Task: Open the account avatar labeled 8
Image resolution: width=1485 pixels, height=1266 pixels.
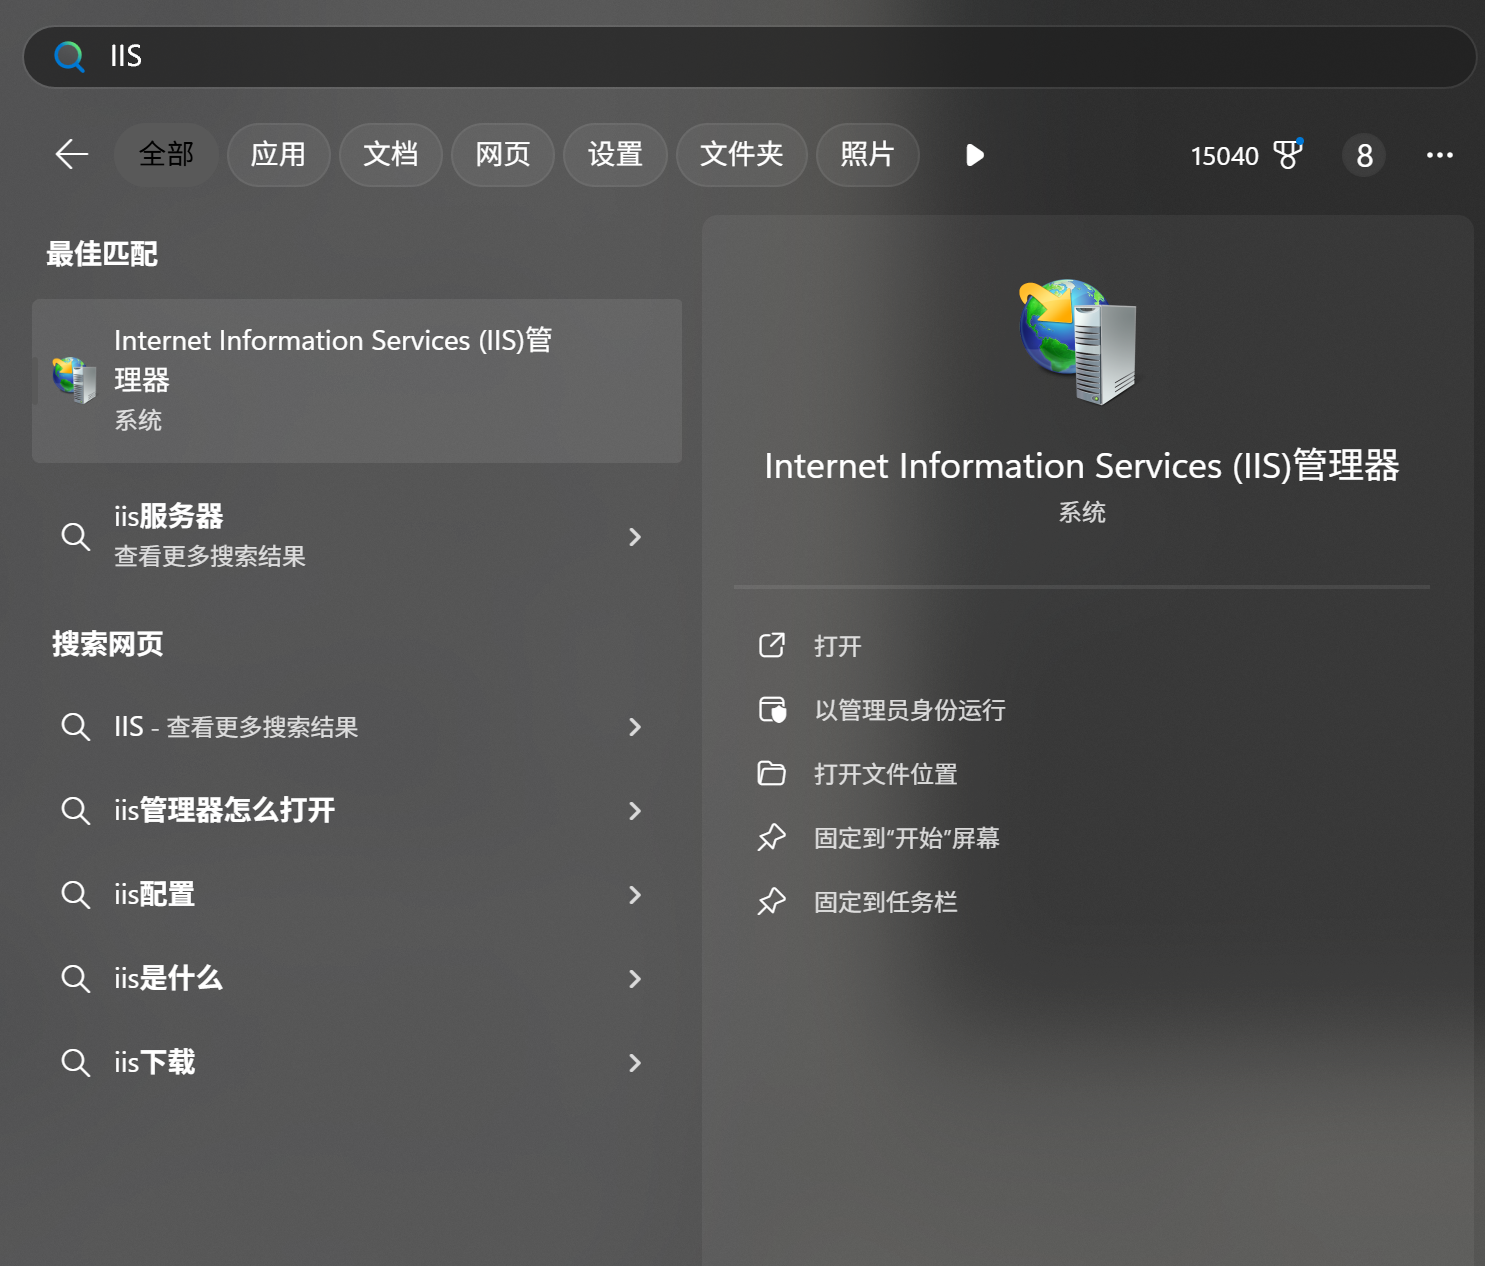Action: (x=1364, y=155)
